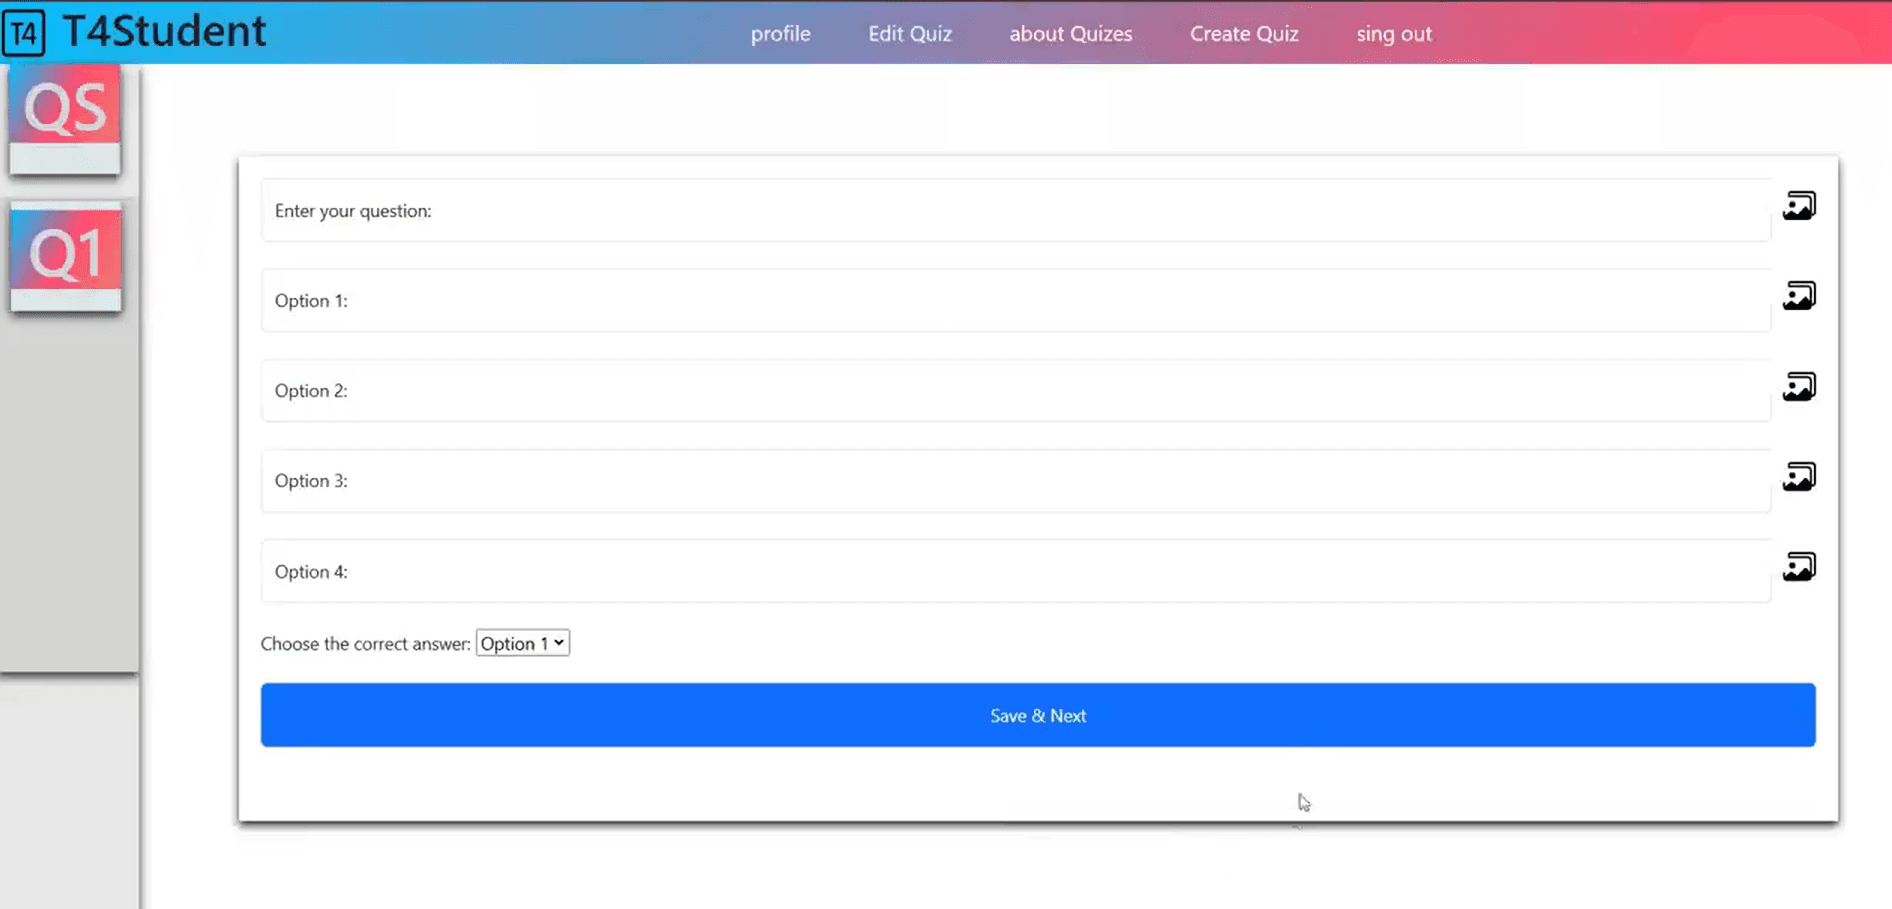Select the Q1 question tile
The width and height of the screenshot is (1892, 909).
[66, 258]
